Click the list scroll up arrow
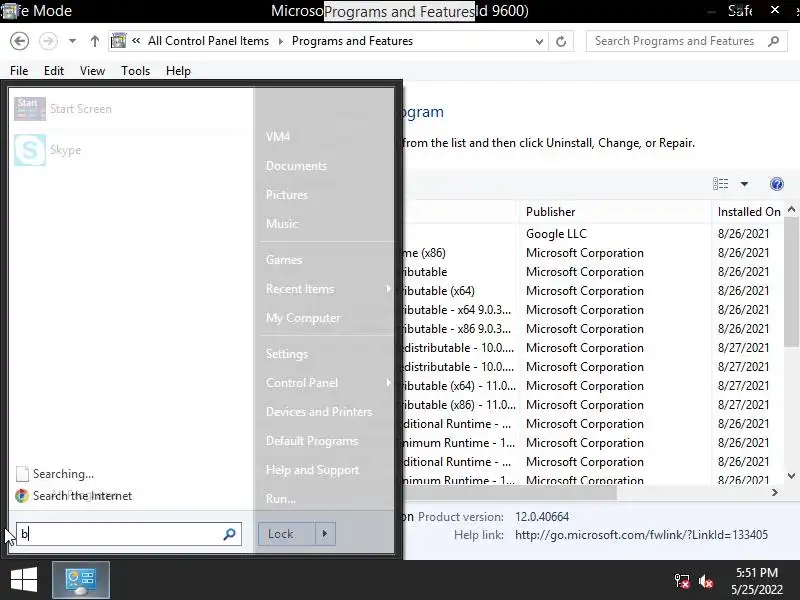Screen dimensions: 800x600 pyautogui.click(x=791, y=209)
